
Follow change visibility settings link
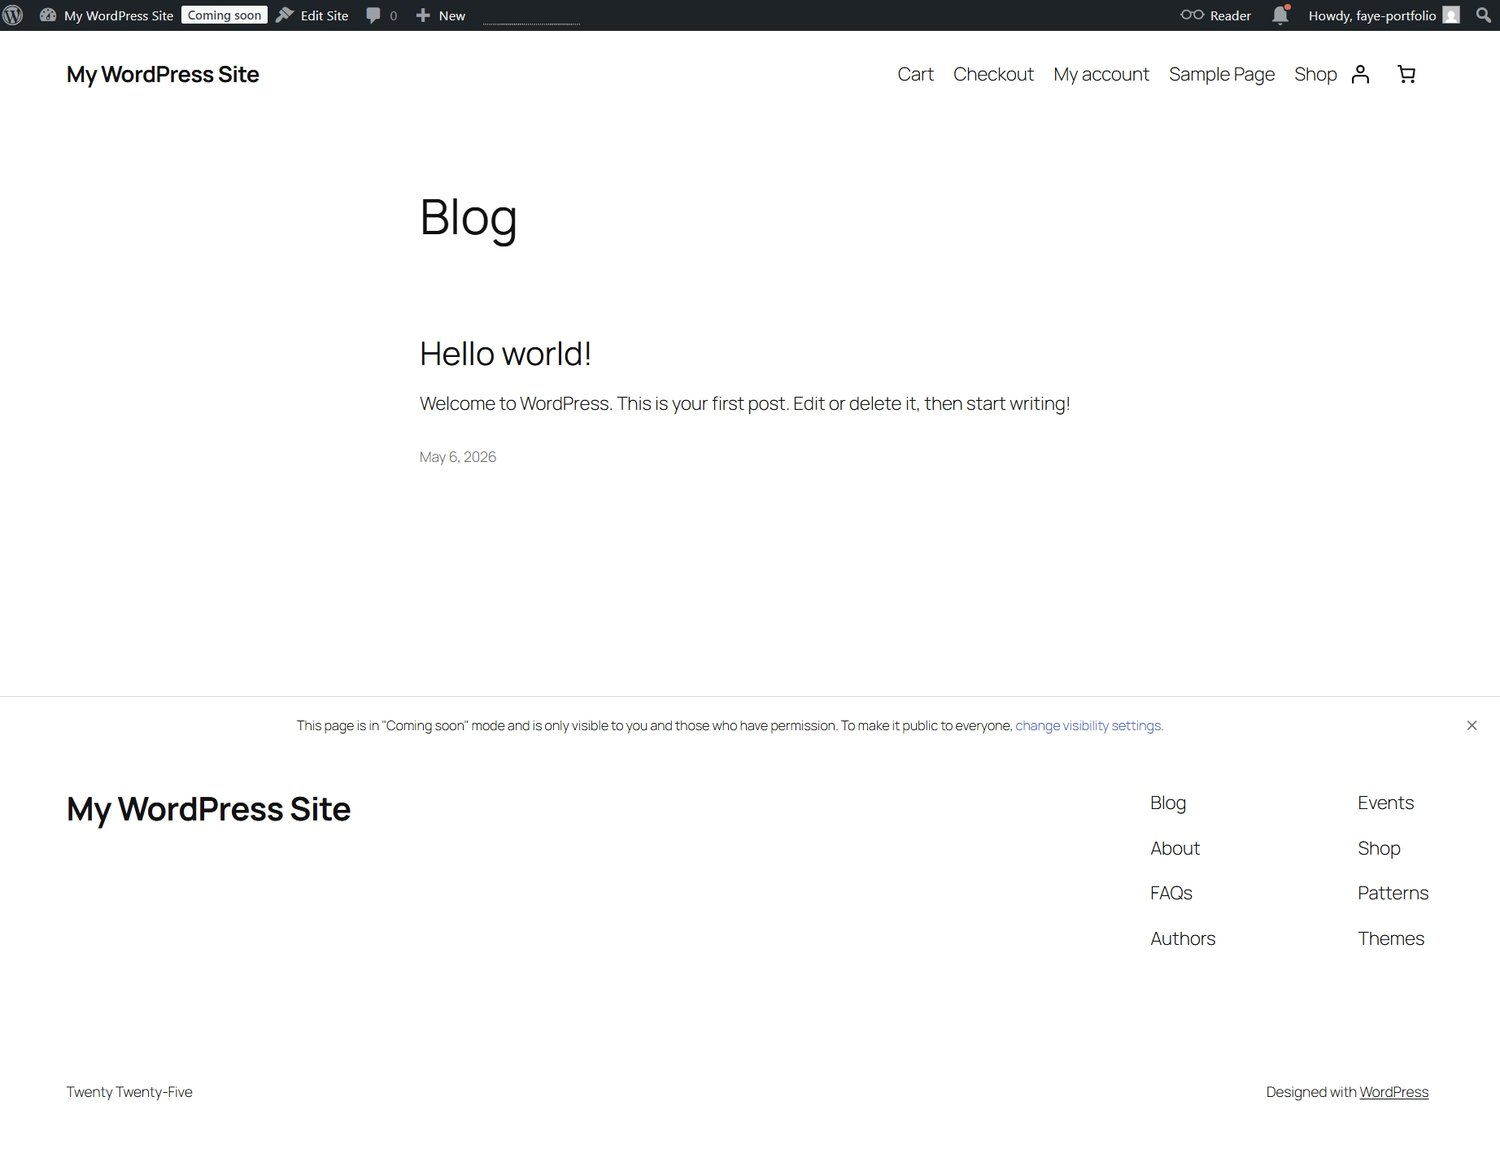pos(1088,726)
